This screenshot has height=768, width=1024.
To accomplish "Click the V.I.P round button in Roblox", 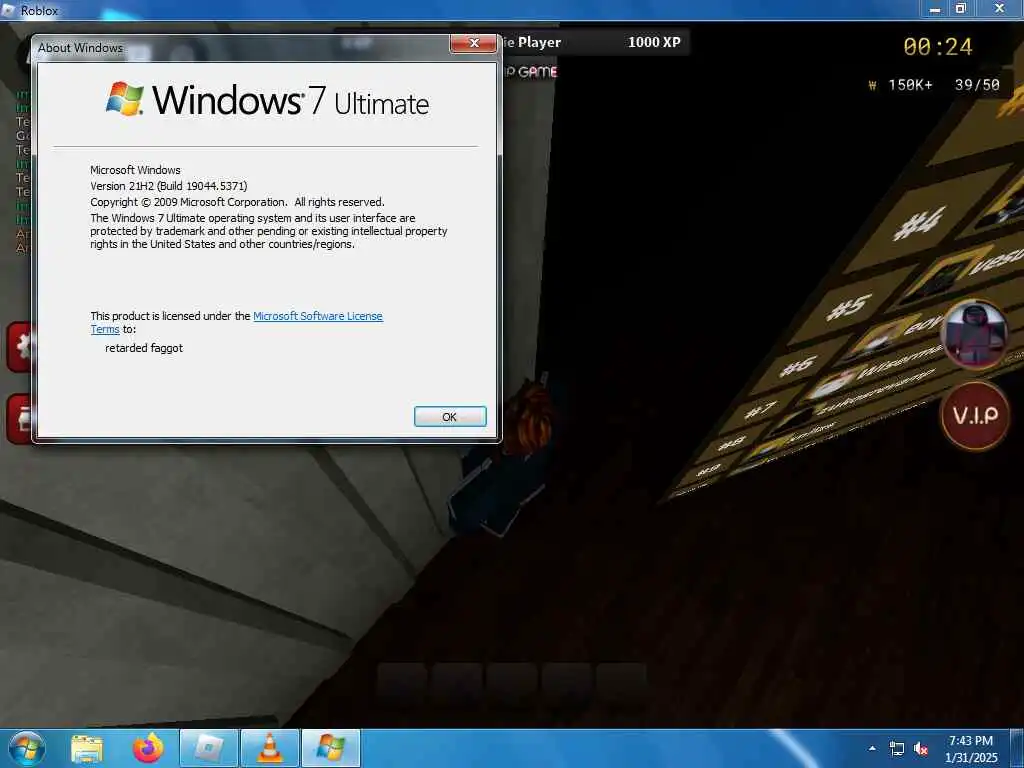I will pyautogui.click(x=975, y=416).
